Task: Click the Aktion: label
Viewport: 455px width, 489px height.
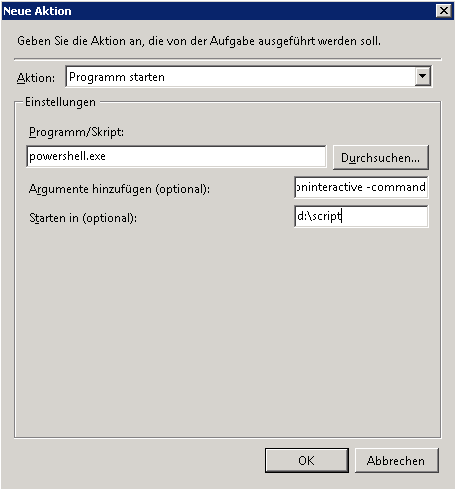Action: 36,78
